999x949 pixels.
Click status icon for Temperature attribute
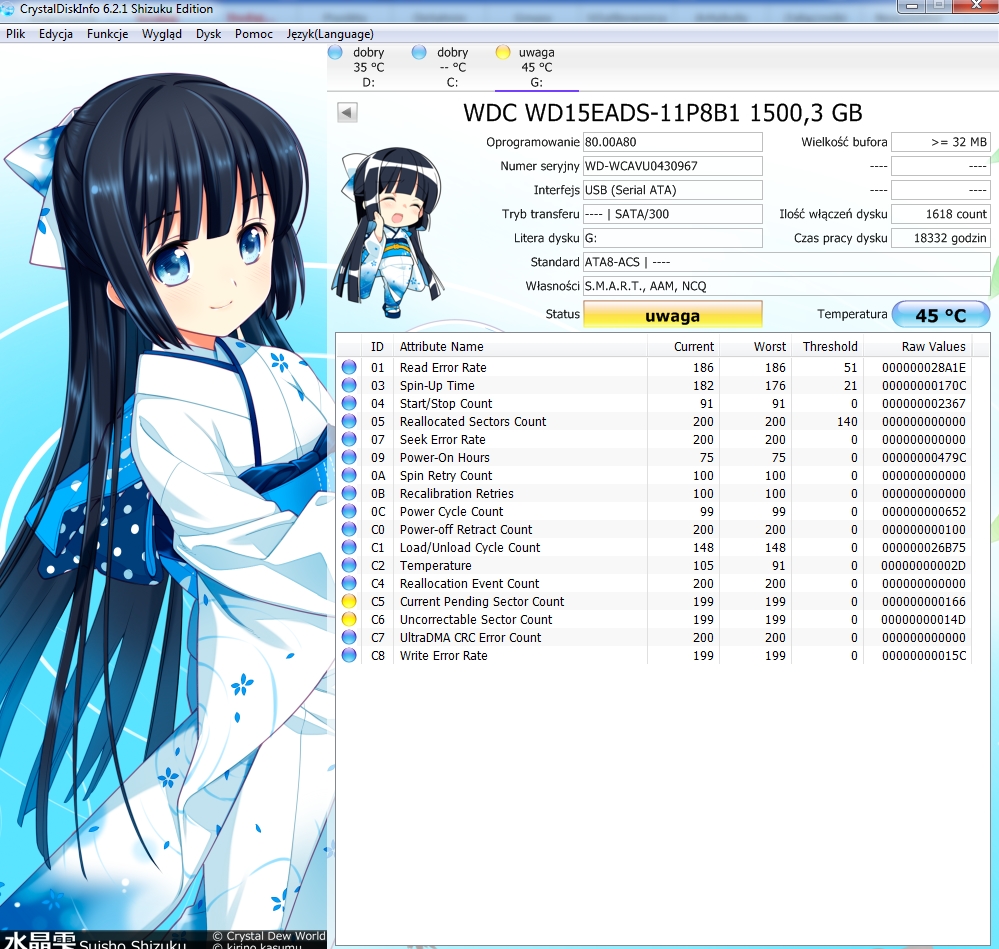coord(349,565)
